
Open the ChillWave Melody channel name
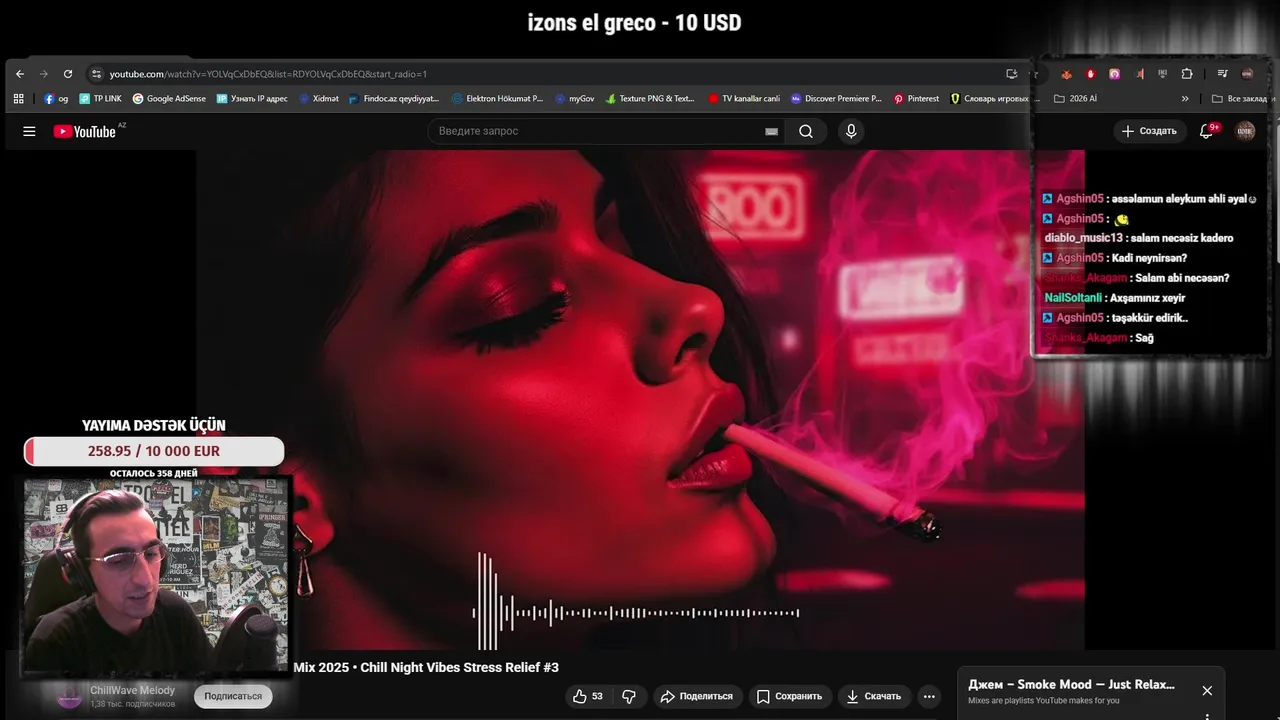(132, 690)
